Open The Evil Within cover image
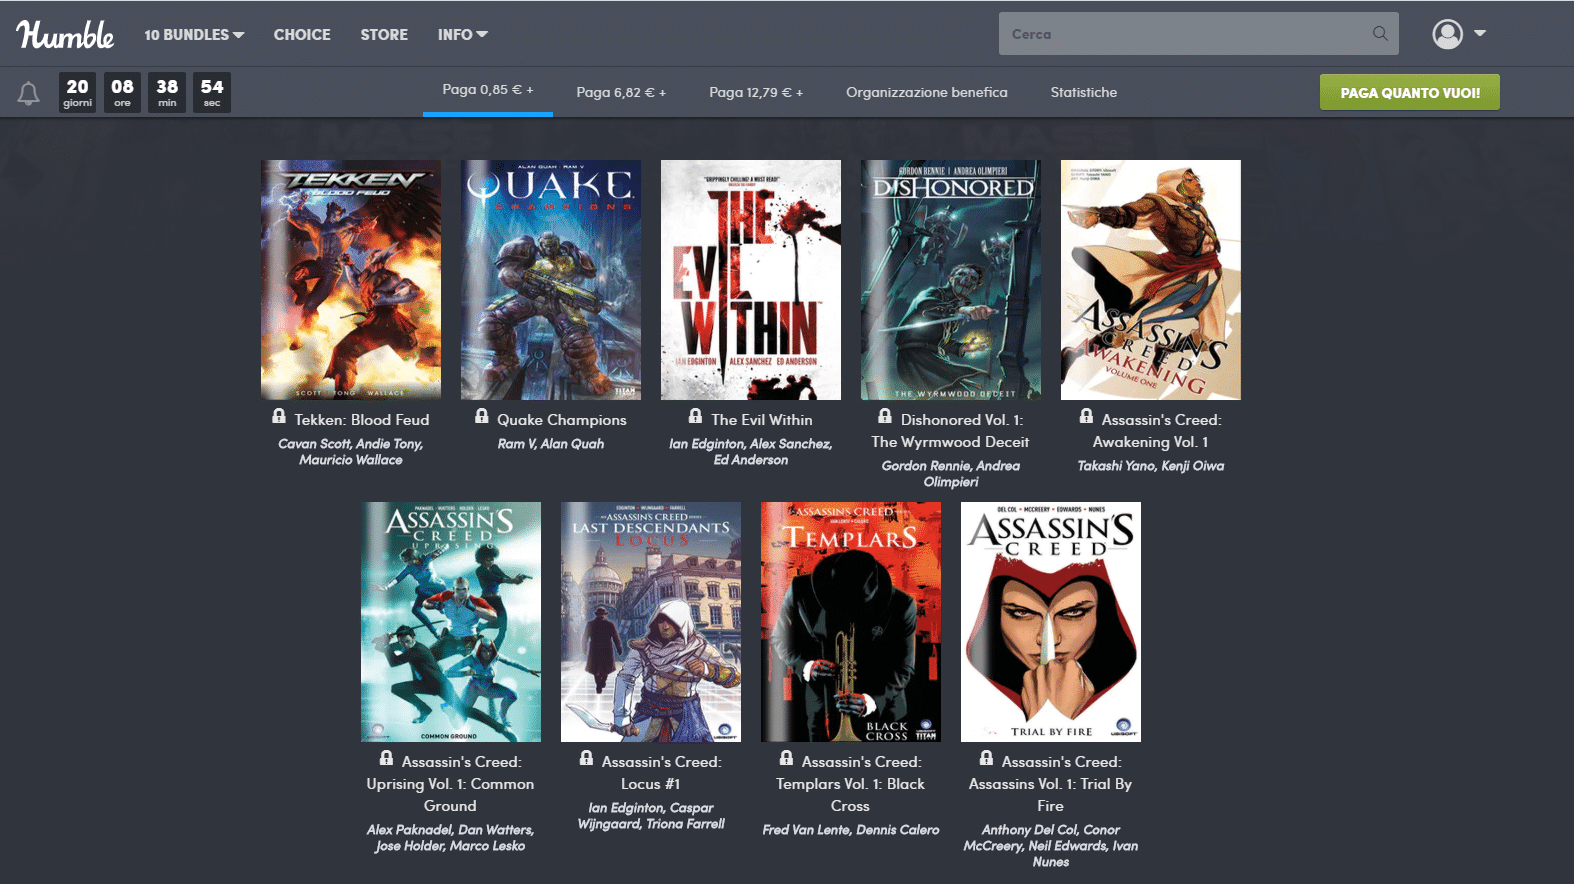 (x=751, y=280)
